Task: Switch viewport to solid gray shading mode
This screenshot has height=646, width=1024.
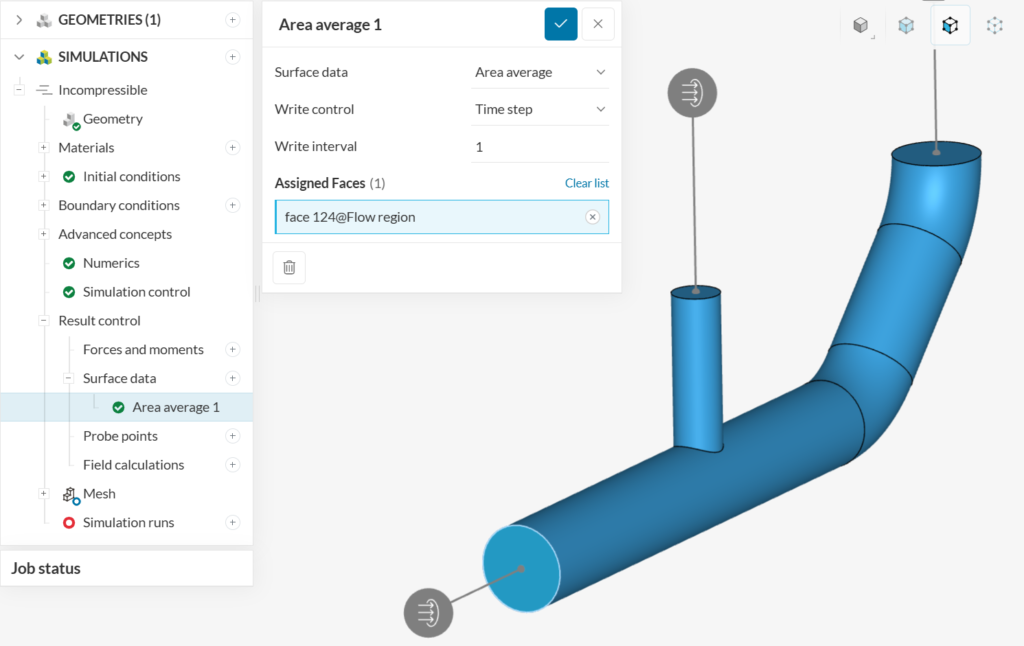Action: coord(862,25)
